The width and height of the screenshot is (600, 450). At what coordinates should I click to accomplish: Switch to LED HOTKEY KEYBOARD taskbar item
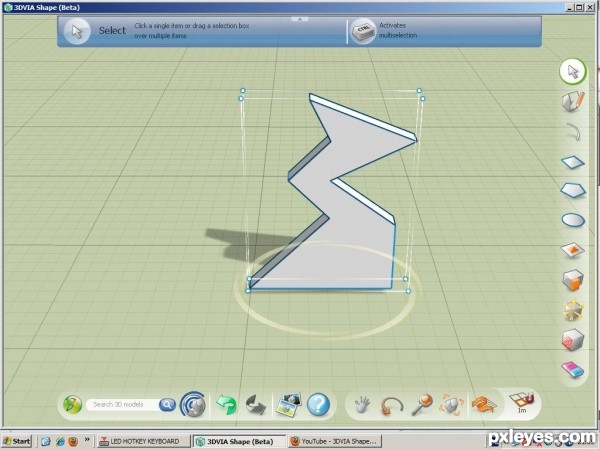[143, 442]
